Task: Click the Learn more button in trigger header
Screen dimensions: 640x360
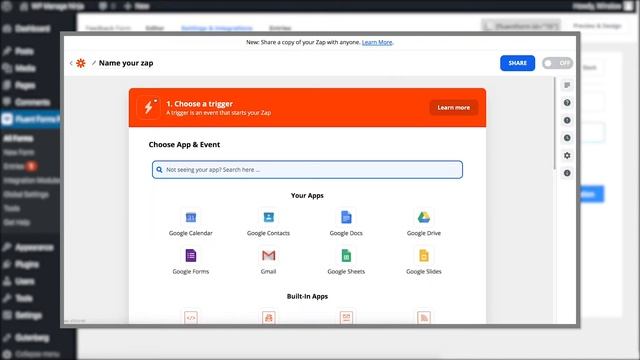Action: (453, 107)
